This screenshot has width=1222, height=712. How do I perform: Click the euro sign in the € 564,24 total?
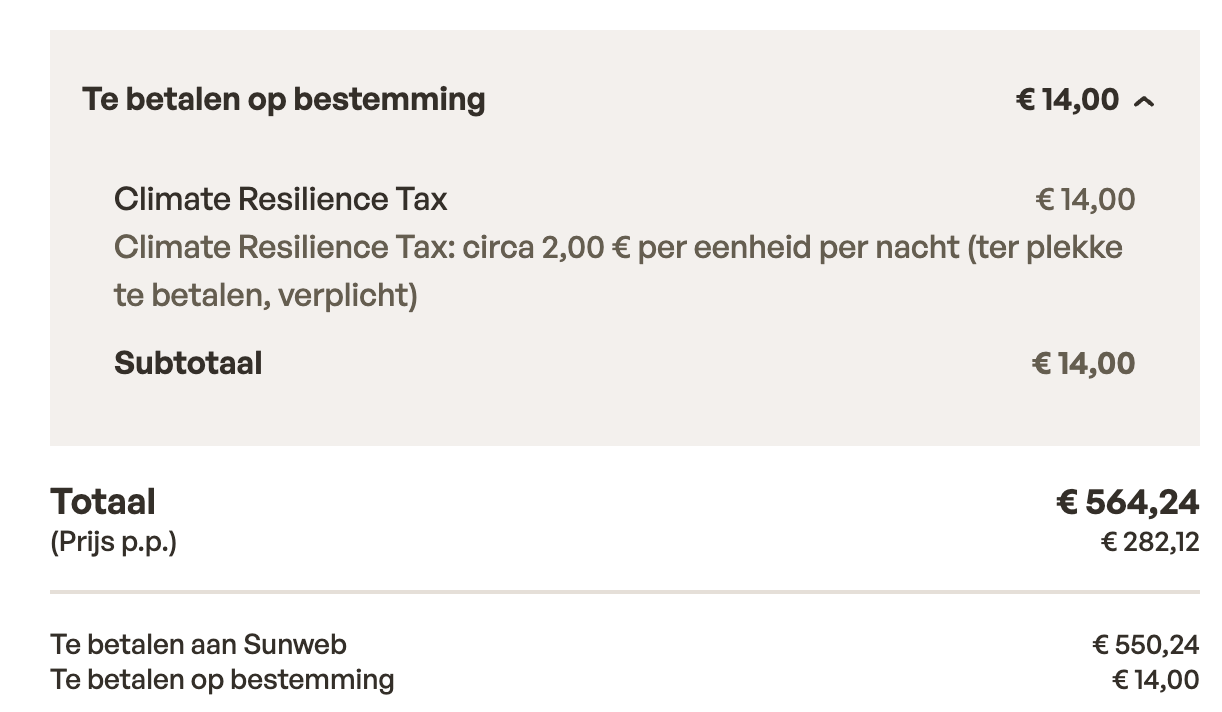pyautogui.click(x=1066, y=502)
